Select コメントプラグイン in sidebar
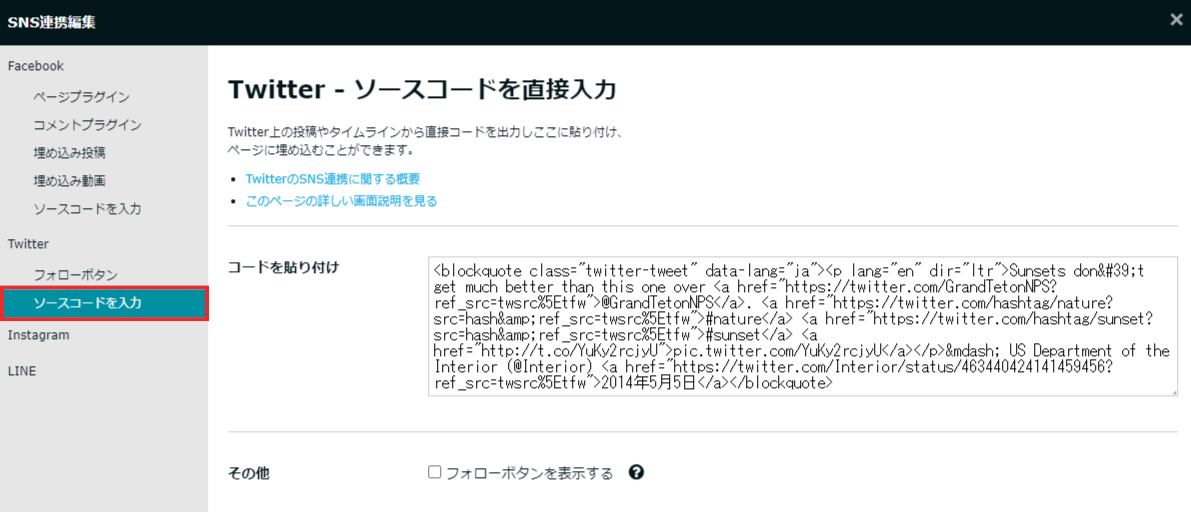Viewport: 1191px width, 512px height. click(87, 125)
